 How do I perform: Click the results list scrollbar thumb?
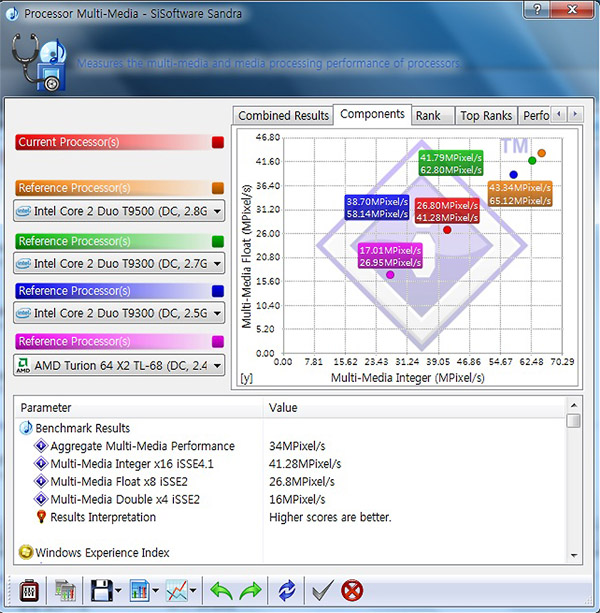[x=573, y=421]
